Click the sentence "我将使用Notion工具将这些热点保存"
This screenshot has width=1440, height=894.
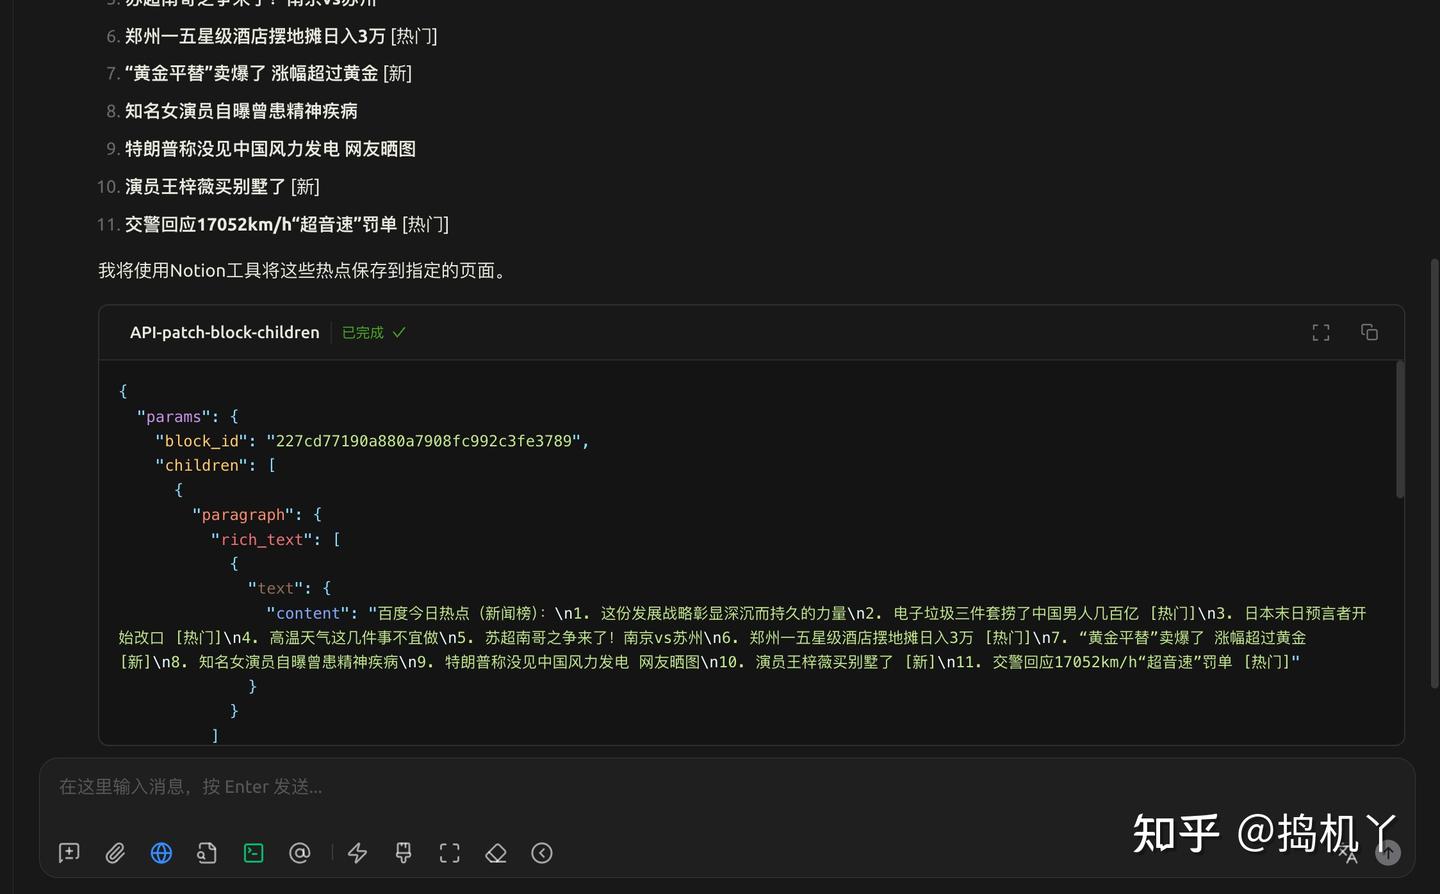tap(304, 270)
